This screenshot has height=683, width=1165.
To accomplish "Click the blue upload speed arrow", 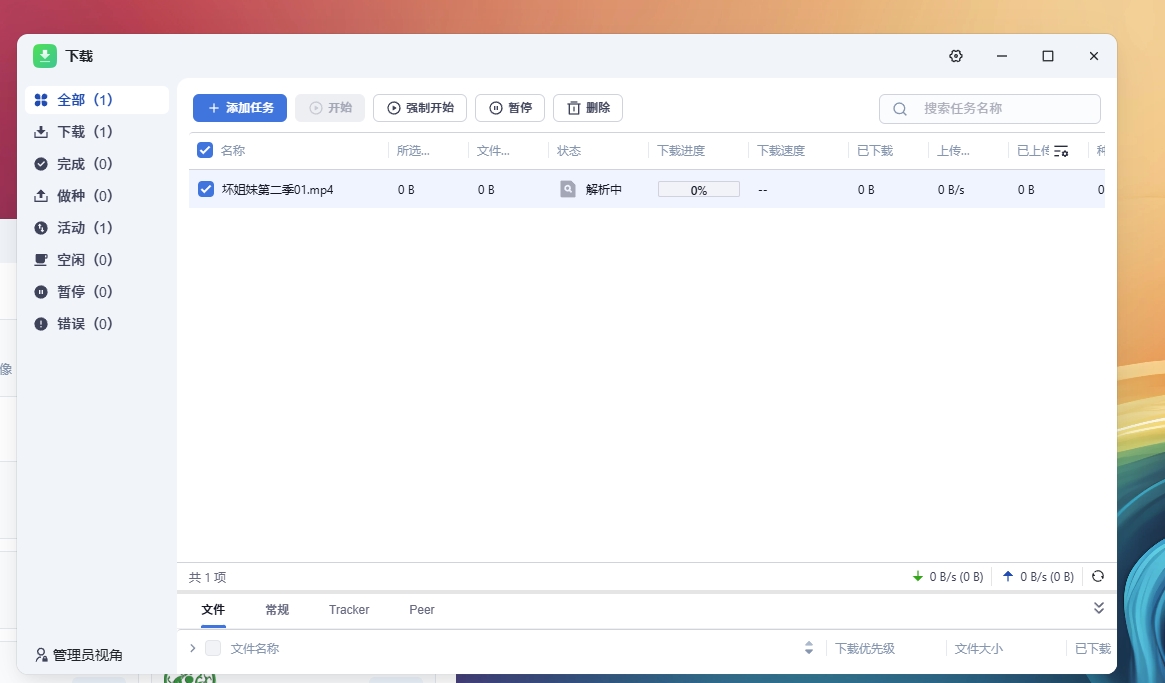I will tap(1007, 576).
